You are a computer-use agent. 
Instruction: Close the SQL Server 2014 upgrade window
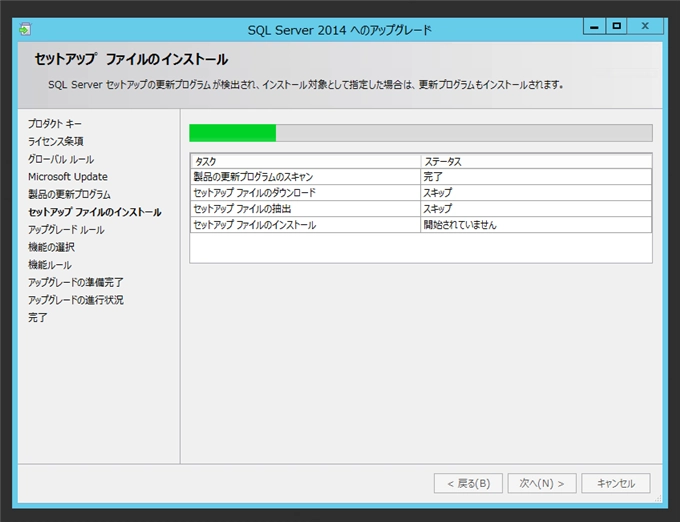[x=645, y=26]
